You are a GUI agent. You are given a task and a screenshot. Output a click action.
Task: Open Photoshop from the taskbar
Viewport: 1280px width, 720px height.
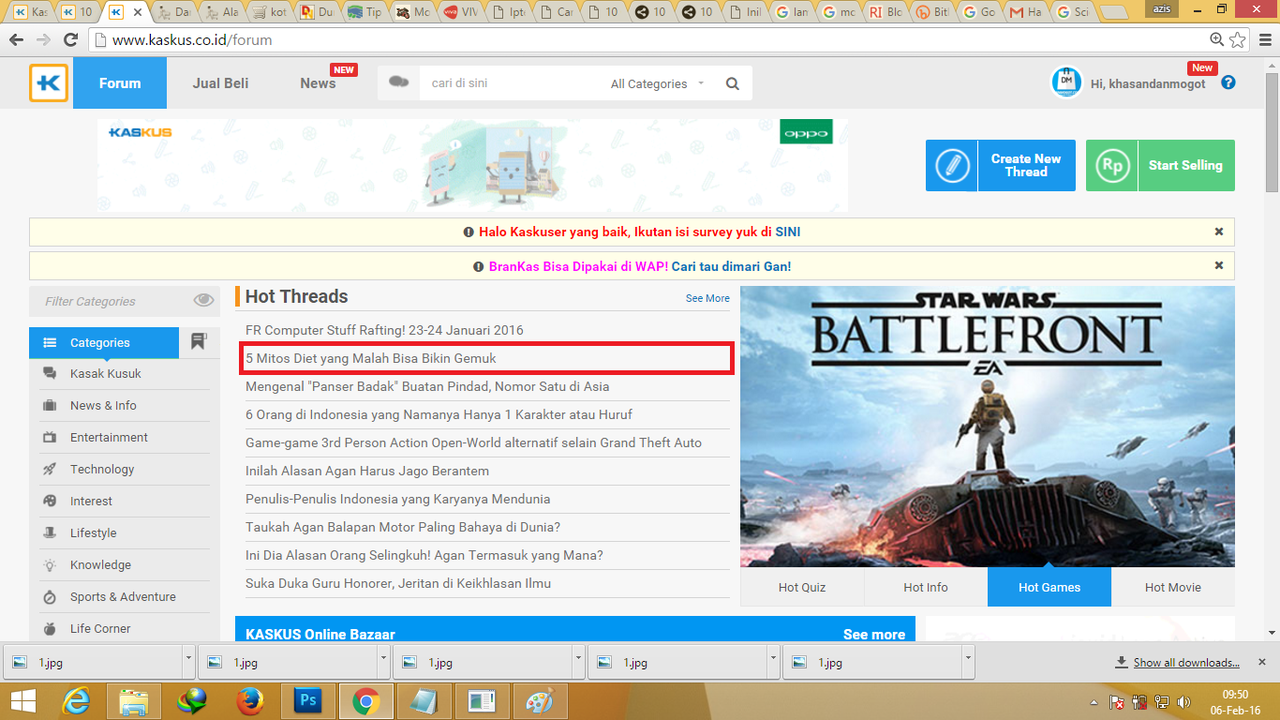coord(308,701)
